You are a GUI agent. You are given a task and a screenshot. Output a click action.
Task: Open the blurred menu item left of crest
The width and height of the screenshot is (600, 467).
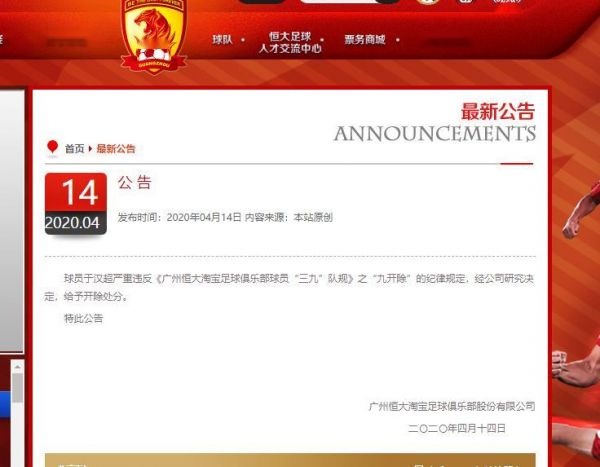tap(67, 43)
